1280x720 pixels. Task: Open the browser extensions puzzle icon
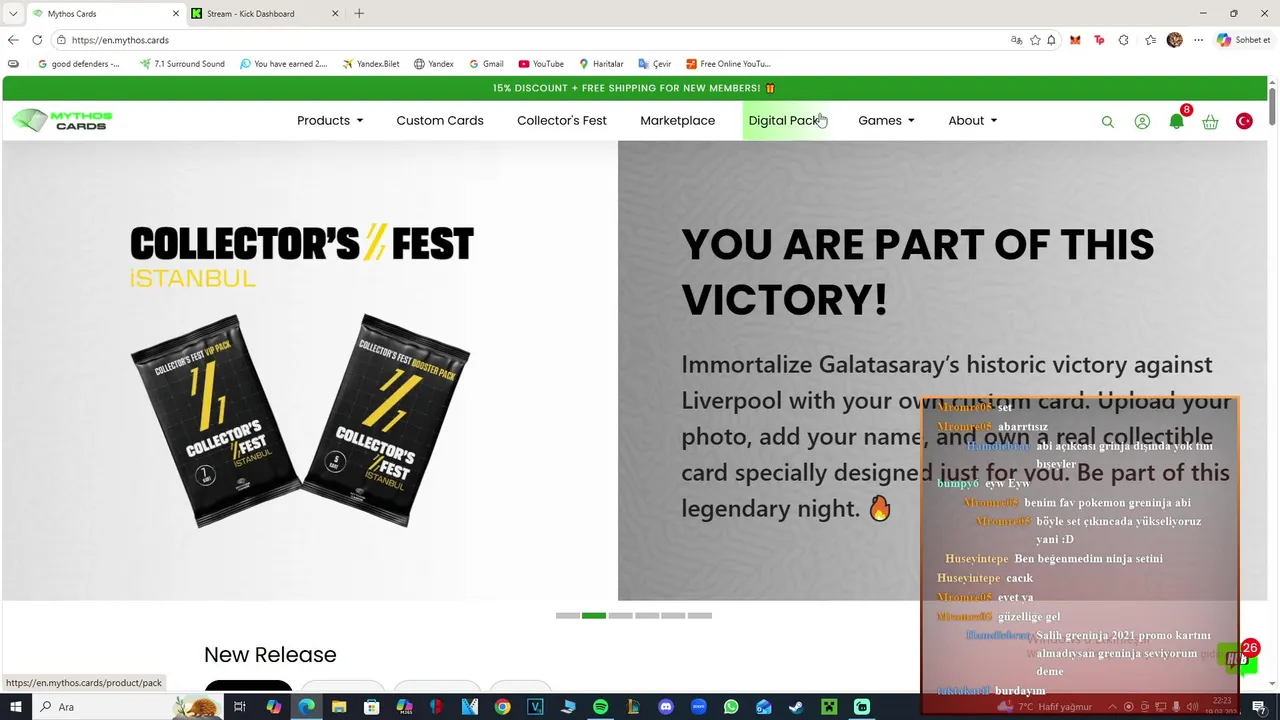1124,40
